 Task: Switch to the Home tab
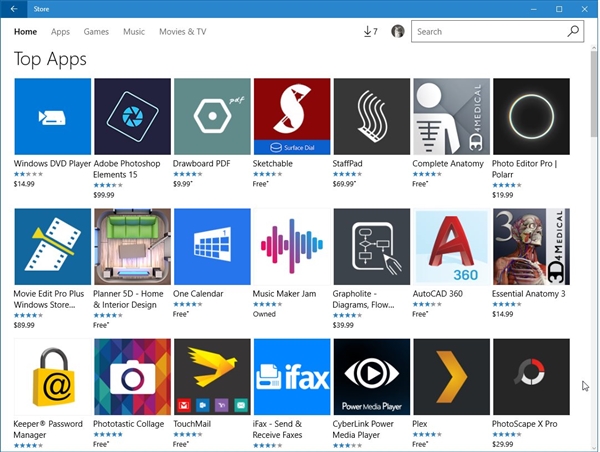click(25, 32)
